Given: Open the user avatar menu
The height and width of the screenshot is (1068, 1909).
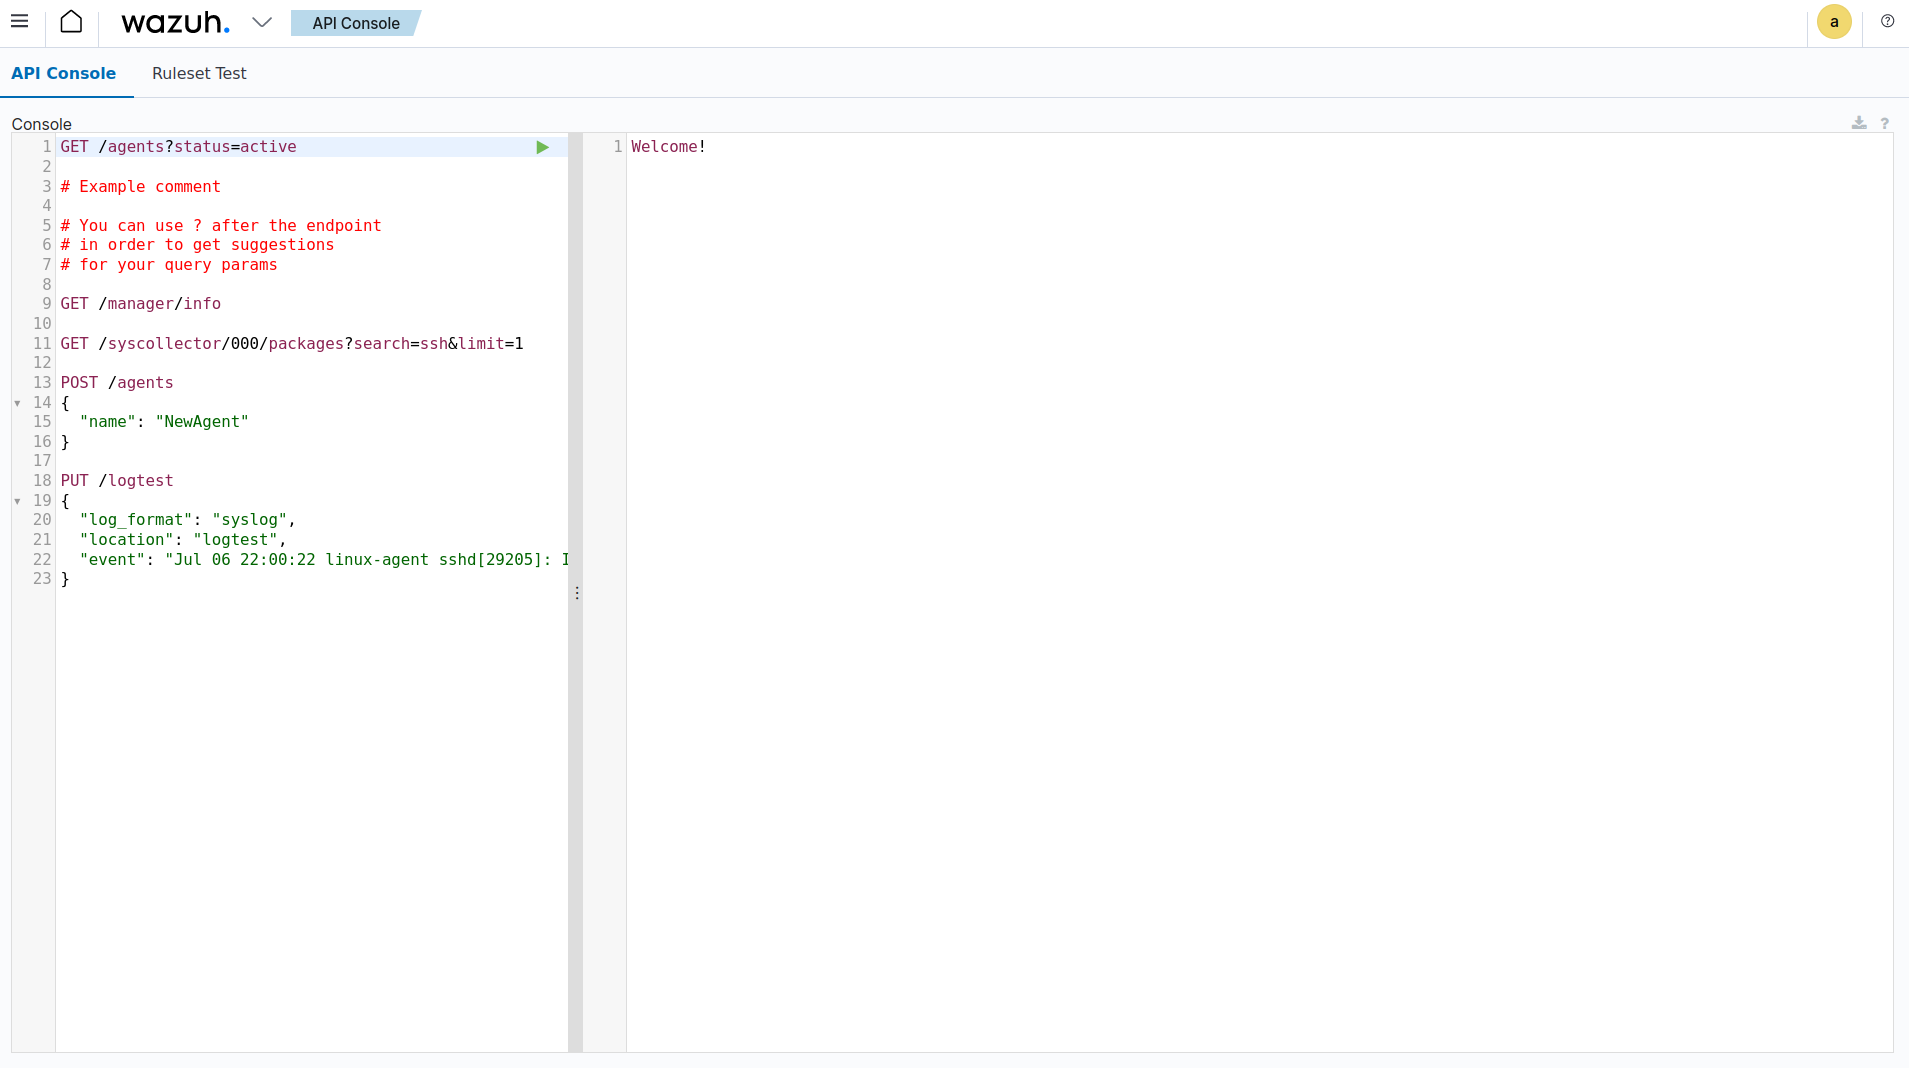Looking at the screenshot, I should [x=1834, y=22].
